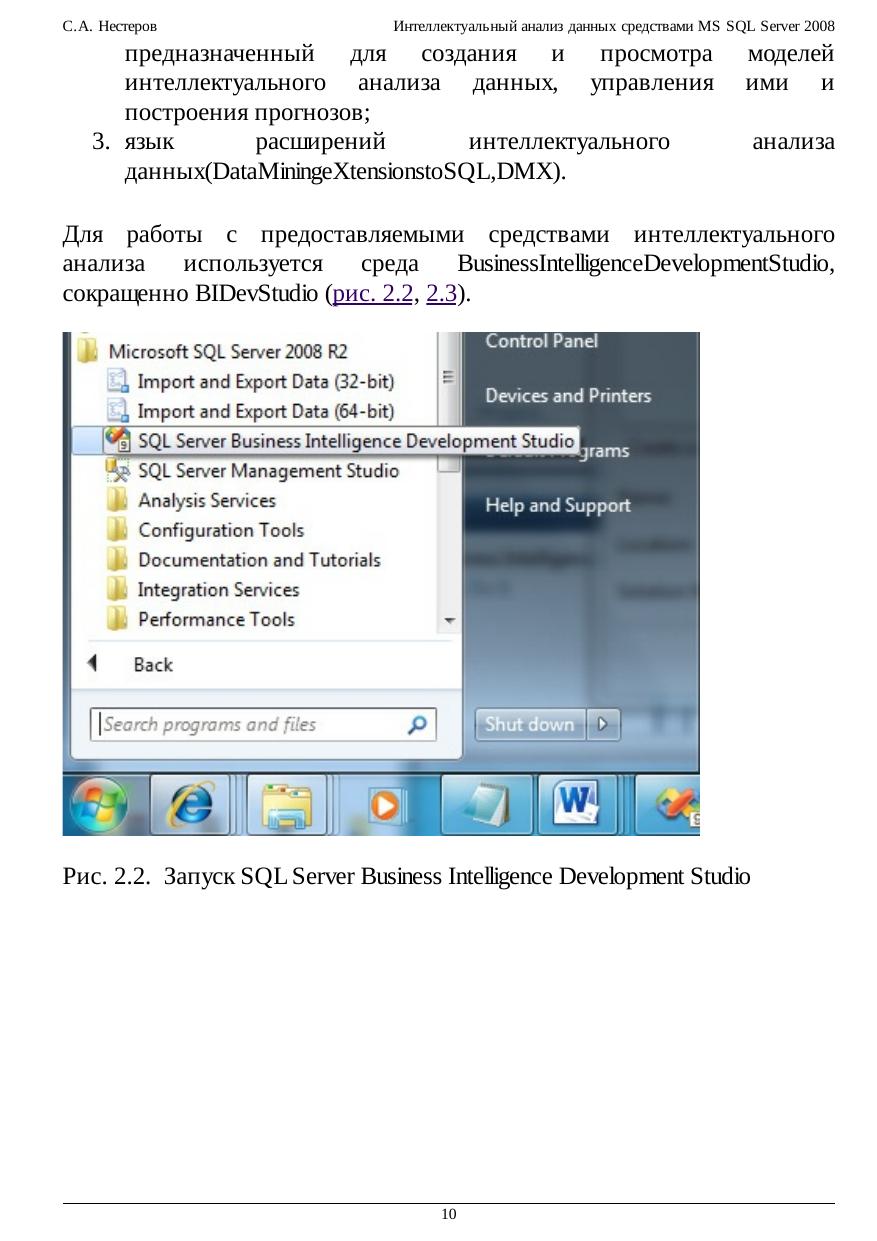Open Internet Explorer from the taskbar
The image size is (877, 1241).
tap(190, 804)
